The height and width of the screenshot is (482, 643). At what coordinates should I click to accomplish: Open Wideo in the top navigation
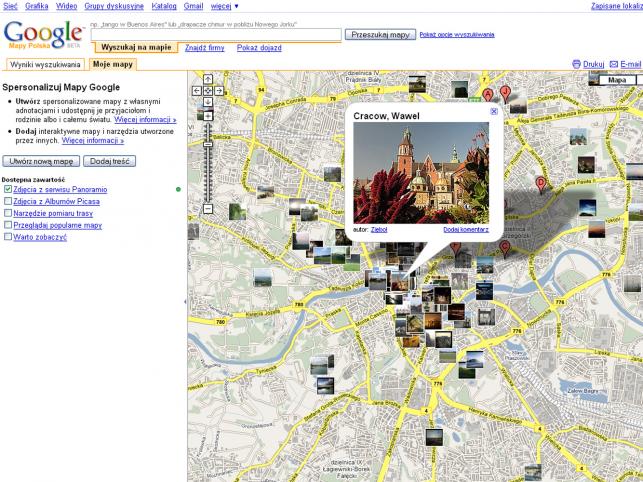coord(66,6)
